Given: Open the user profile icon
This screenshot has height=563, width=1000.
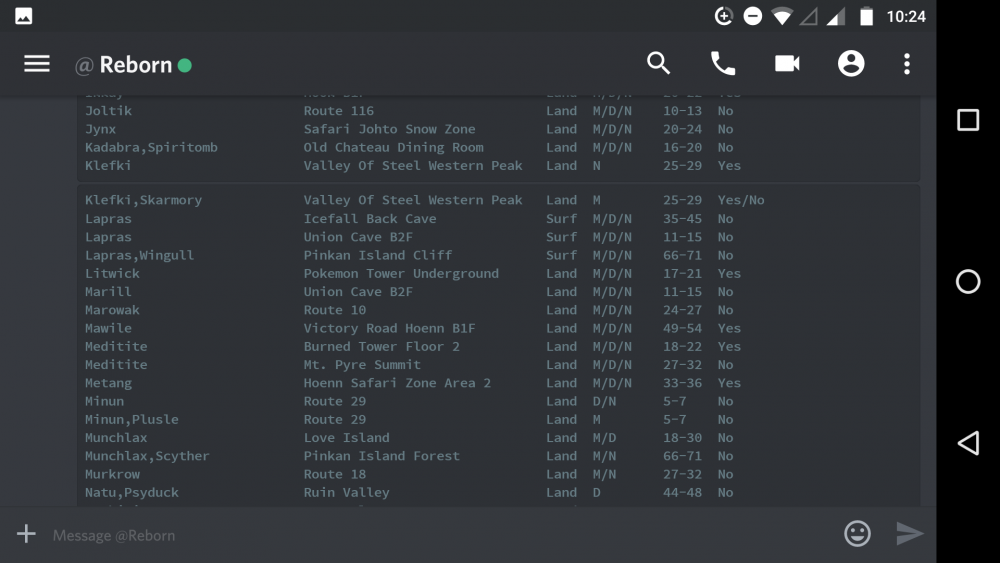Looking at the screenshot, I should (851, 64).
